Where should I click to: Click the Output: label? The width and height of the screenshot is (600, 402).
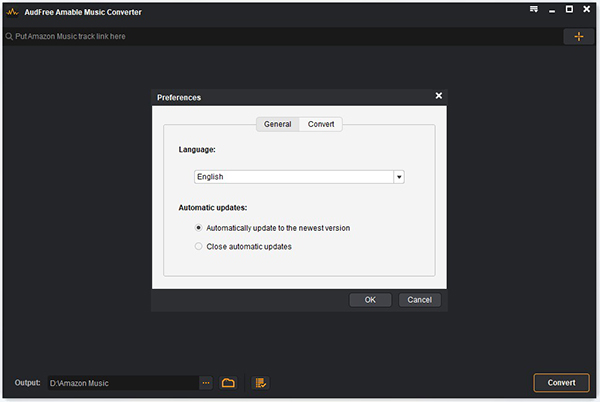tap(27, 383)
